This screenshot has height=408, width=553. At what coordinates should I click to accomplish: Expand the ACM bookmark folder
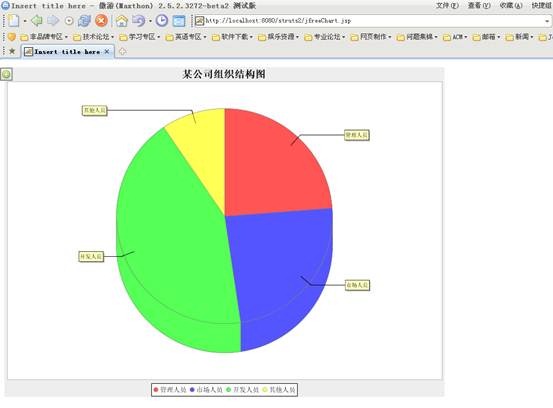455,37
